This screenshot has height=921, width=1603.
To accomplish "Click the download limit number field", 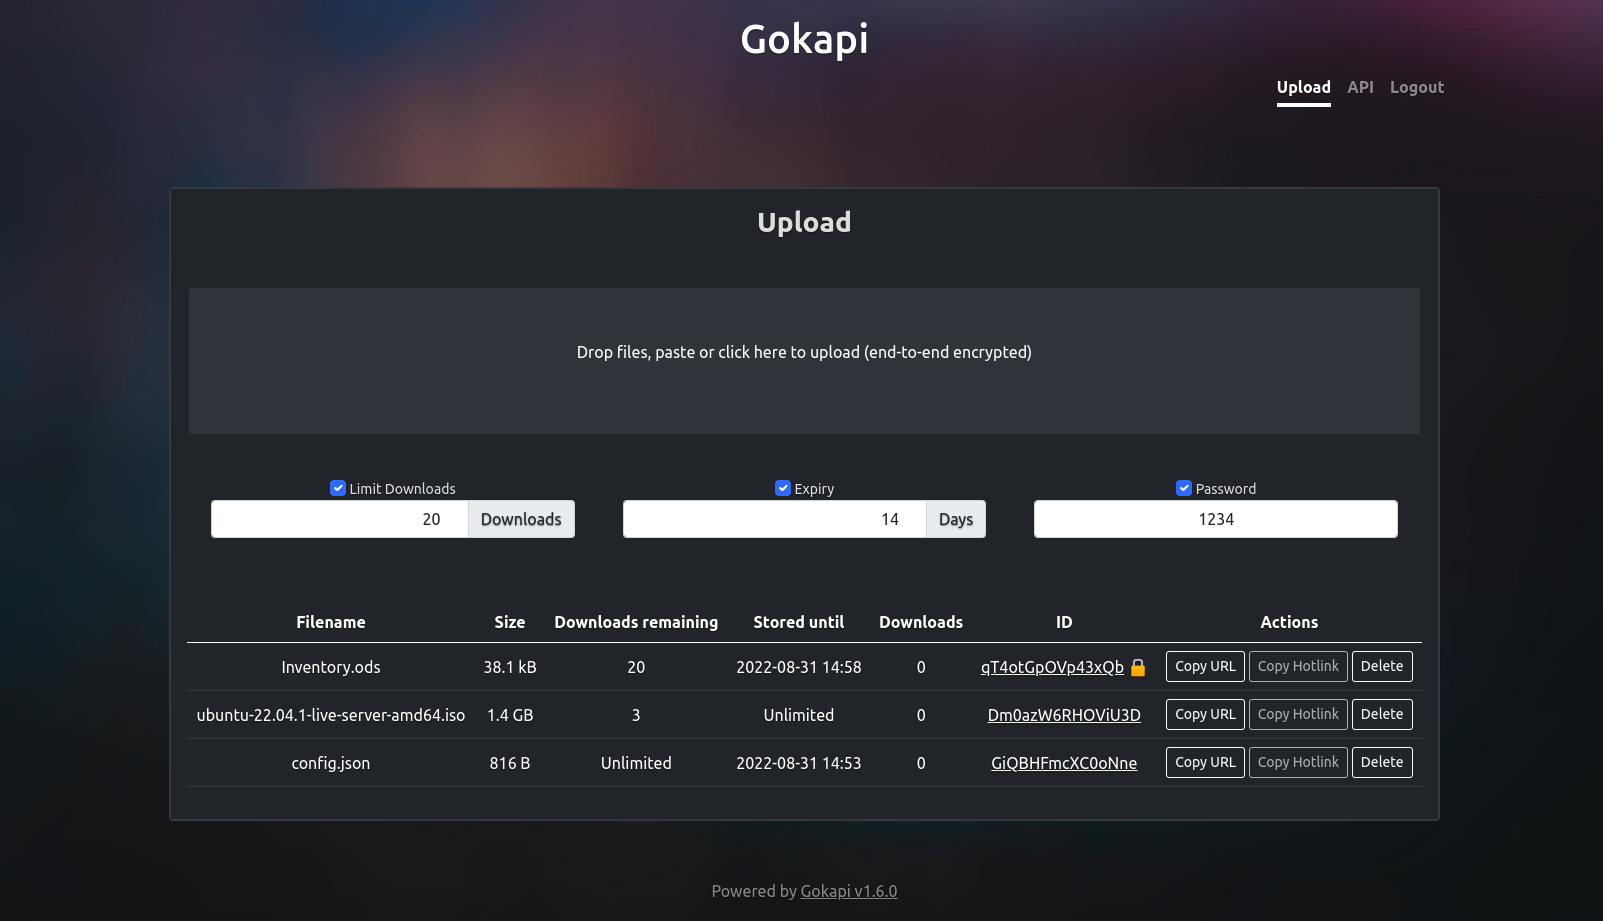I will pyautogui.click(x=340, y=519).
